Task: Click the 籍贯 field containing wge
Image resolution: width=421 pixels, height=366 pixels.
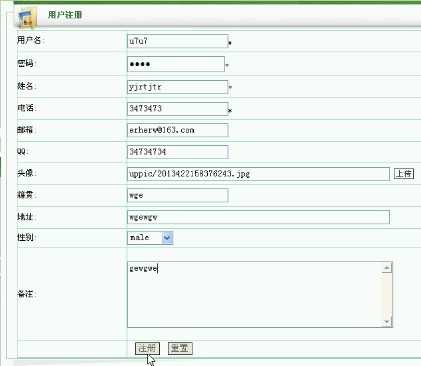Action: [178, 195]
